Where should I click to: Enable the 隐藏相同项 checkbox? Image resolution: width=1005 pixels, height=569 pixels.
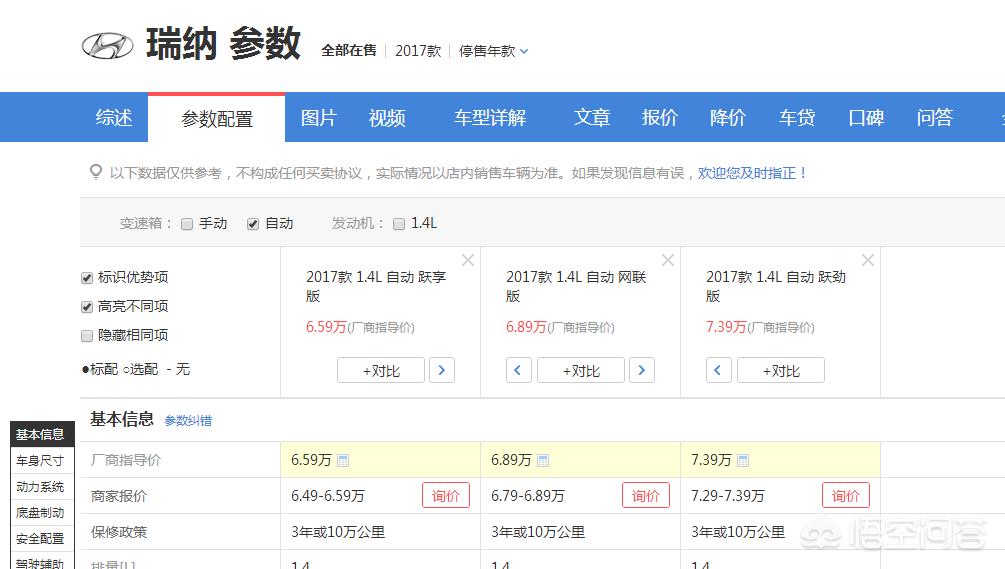[87, 336]
